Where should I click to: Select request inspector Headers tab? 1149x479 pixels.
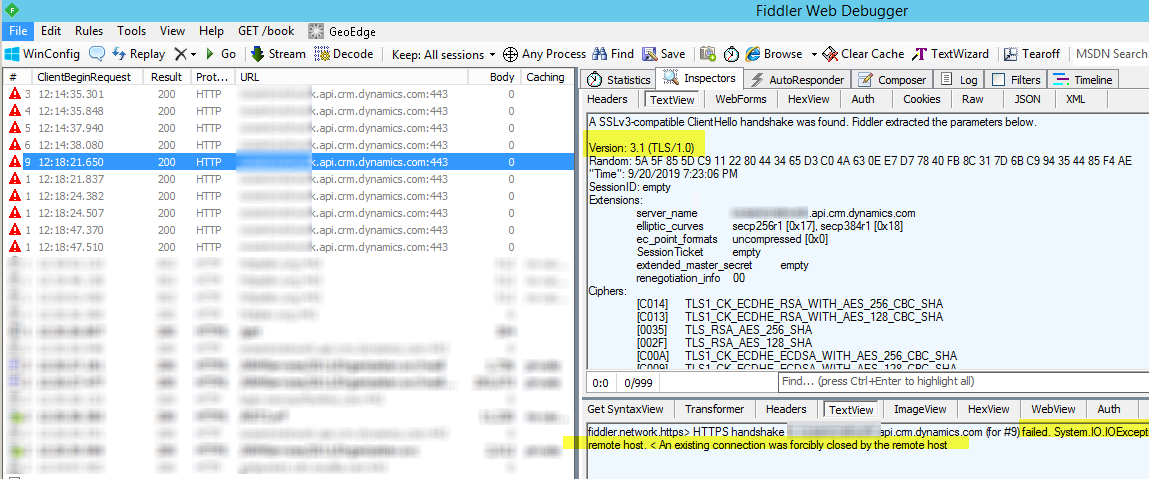click(x=607, y=99)
